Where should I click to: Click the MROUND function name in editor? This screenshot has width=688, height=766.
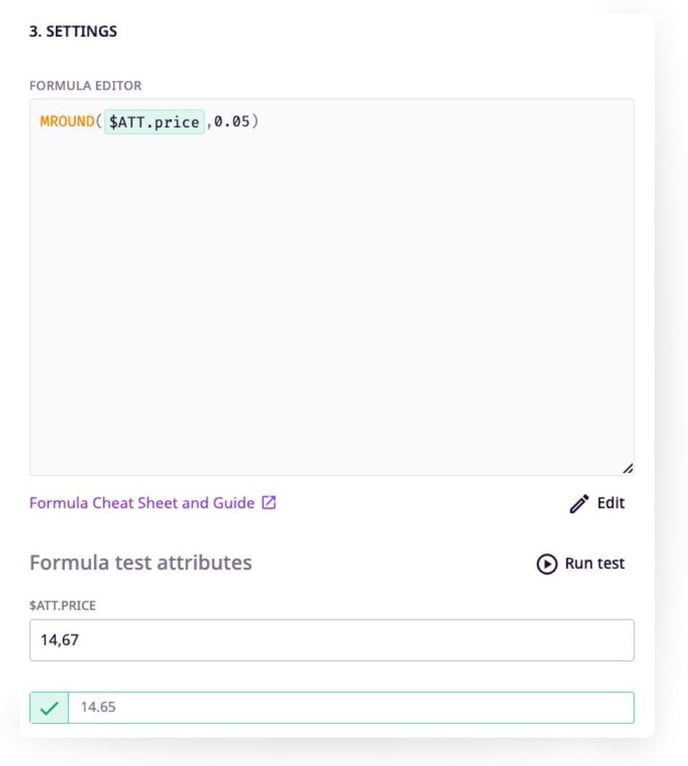tap(67, 122)
